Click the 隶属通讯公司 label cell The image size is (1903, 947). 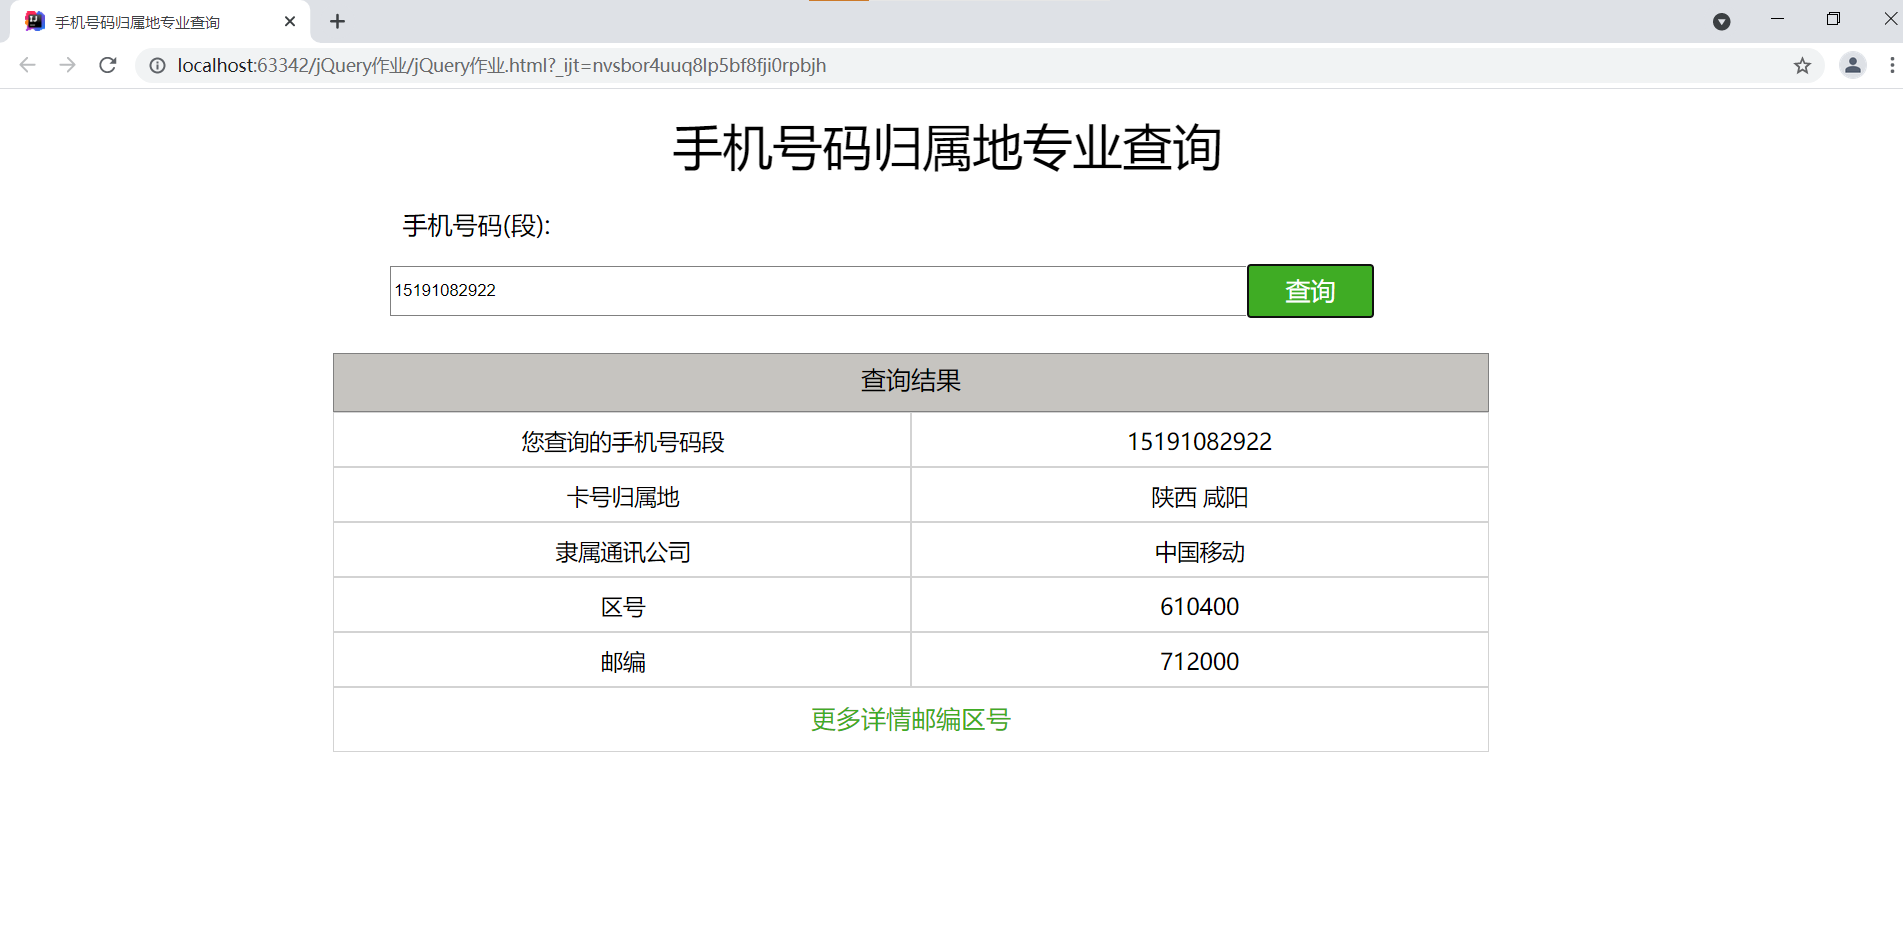(622, 552)
